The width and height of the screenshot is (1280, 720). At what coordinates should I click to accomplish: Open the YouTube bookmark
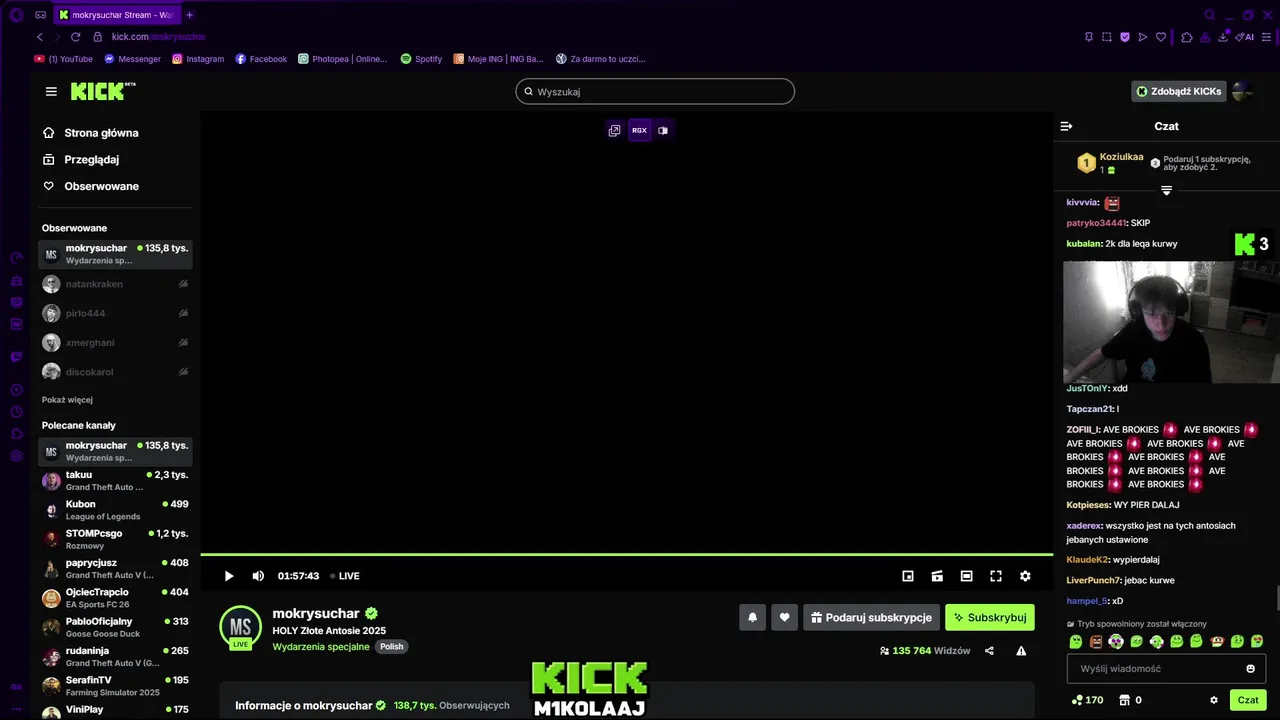click(x=64, y=59)
